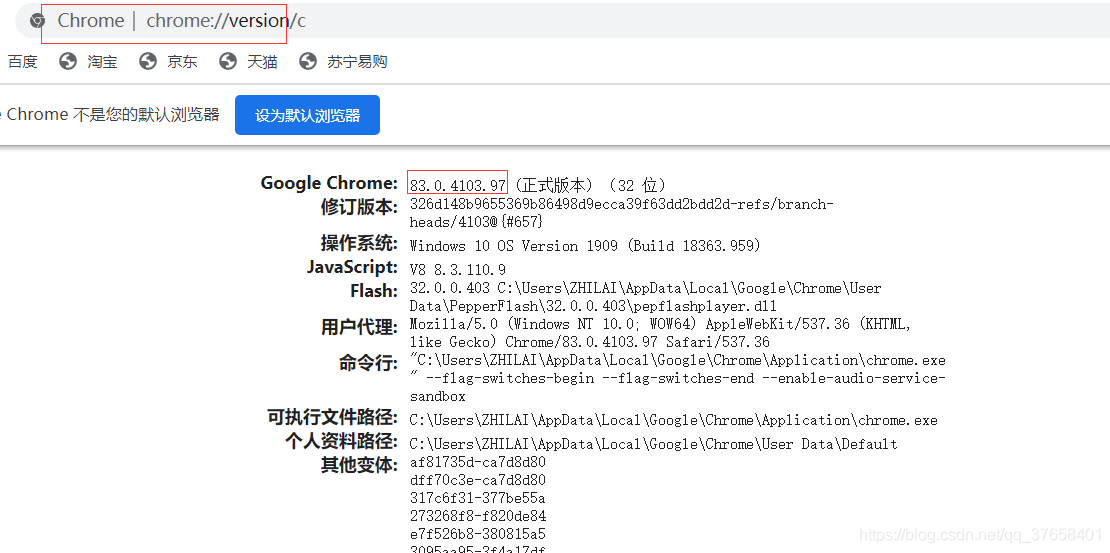Click the 个人资料路径 label

tap(342, 441)
